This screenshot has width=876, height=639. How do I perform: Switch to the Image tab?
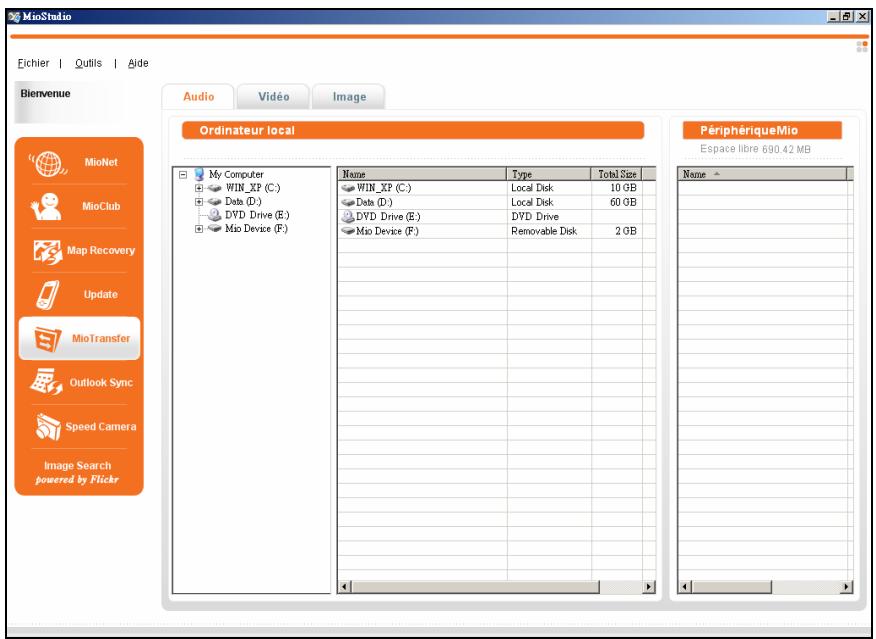coord(349,97)
